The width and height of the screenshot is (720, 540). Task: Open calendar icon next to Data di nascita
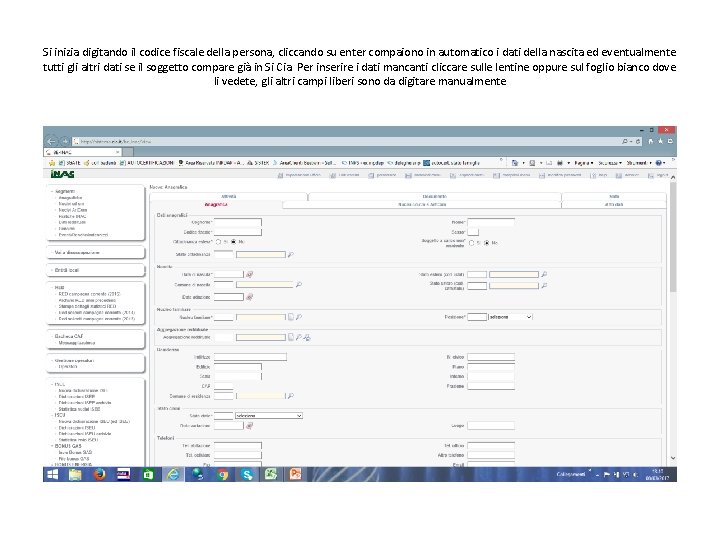(x=249, y=274)
